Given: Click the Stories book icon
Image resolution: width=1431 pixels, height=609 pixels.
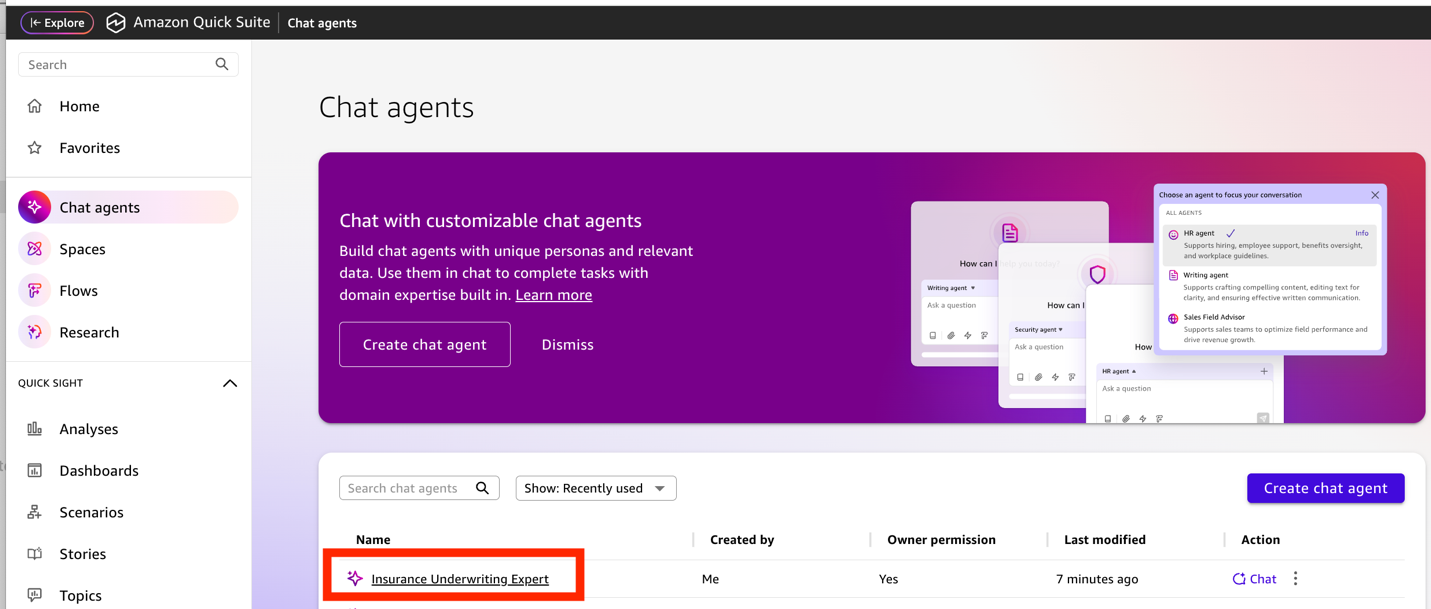Looking at the screenshot, I should point(35,554).
